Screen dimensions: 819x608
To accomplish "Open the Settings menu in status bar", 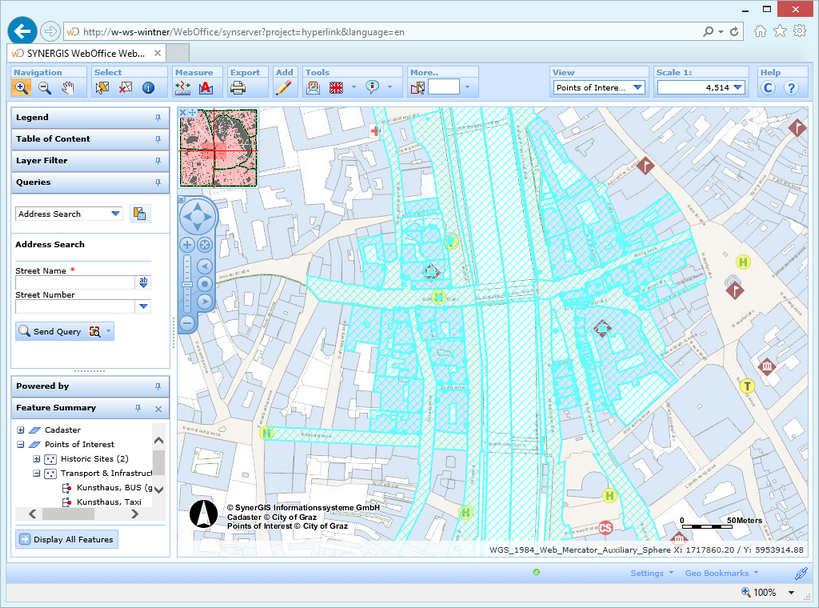I will click(x=646, y=573).
